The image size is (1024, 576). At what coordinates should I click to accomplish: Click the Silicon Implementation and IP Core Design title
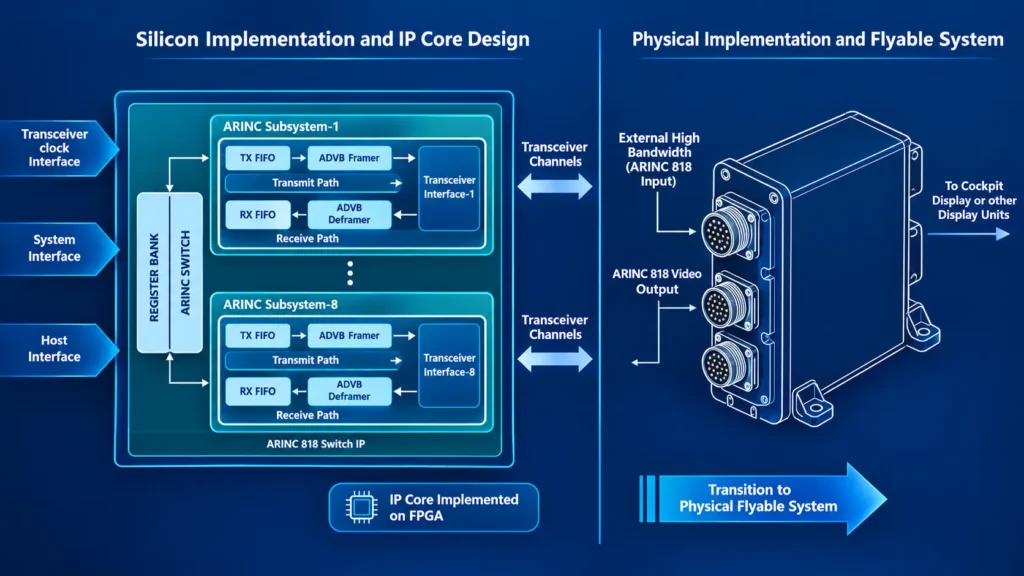pyautogui.click(x=332, y=39)
